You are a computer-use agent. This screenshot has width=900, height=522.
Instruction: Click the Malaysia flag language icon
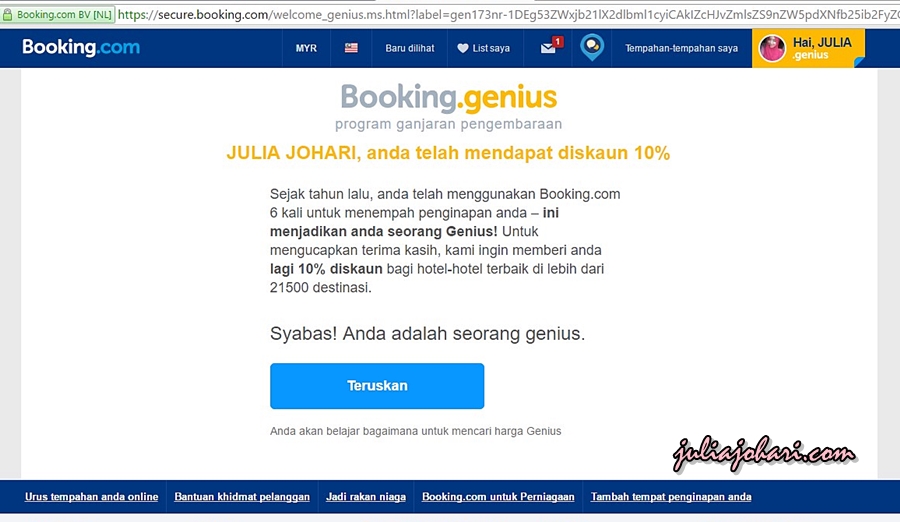coord(351,48)
